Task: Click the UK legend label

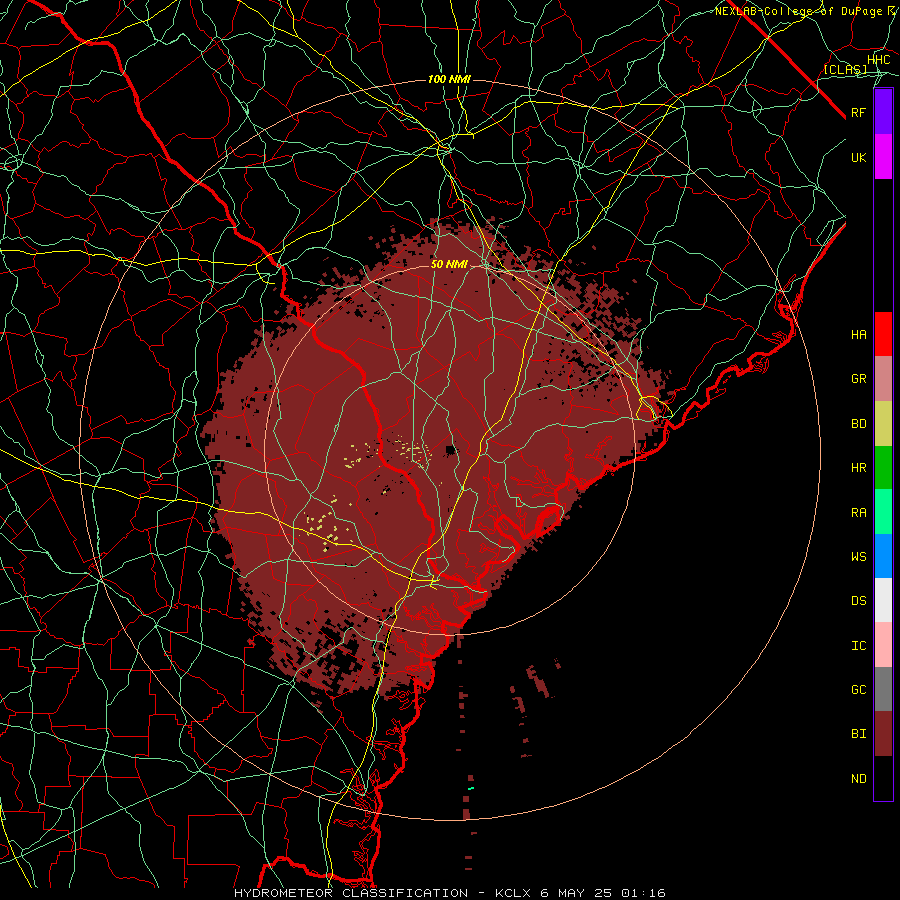Action: [858, 157]
